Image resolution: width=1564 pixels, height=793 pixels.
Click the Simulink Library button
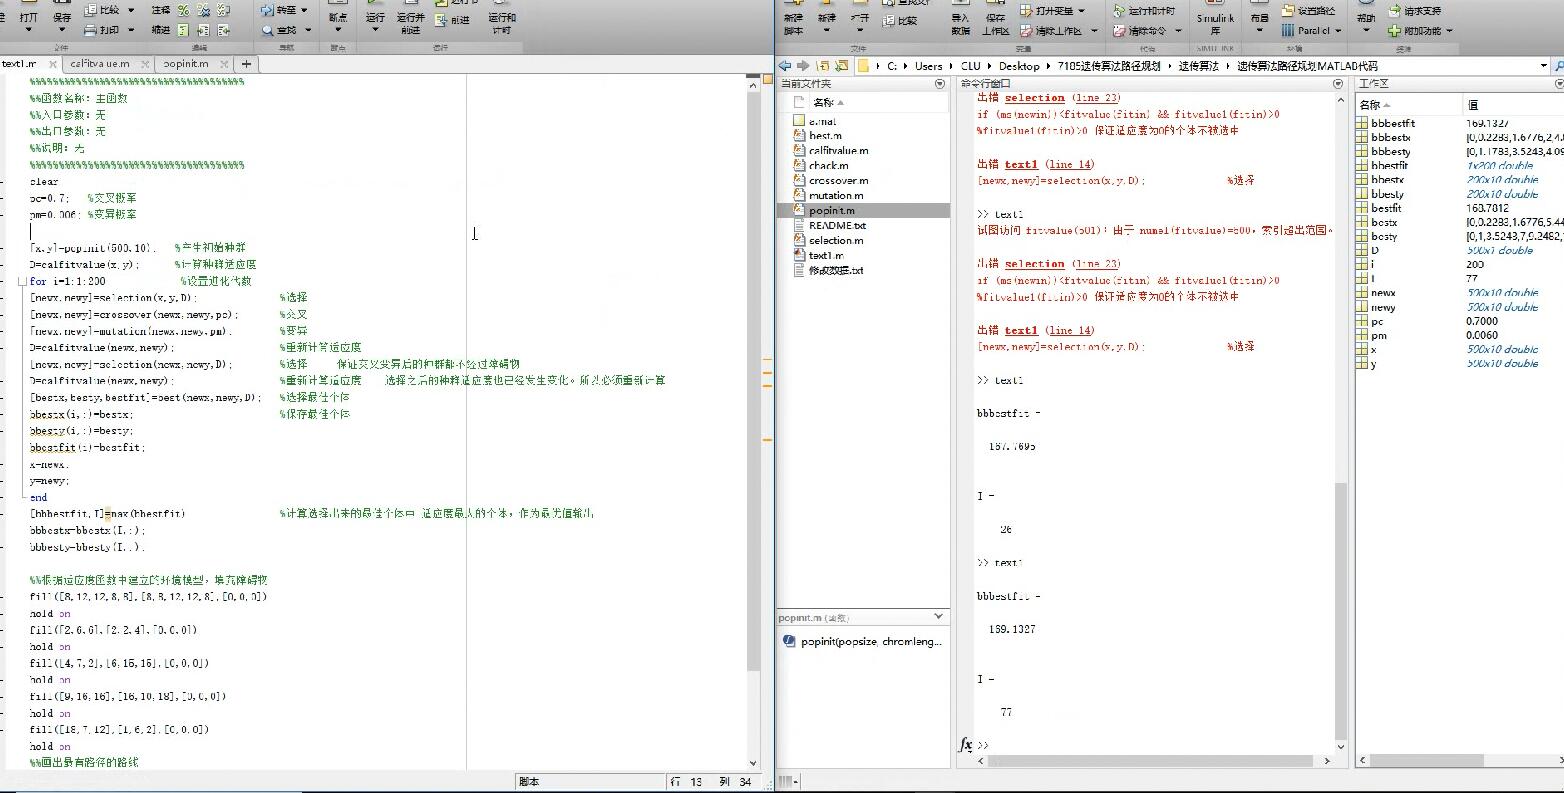(1215, 19)
